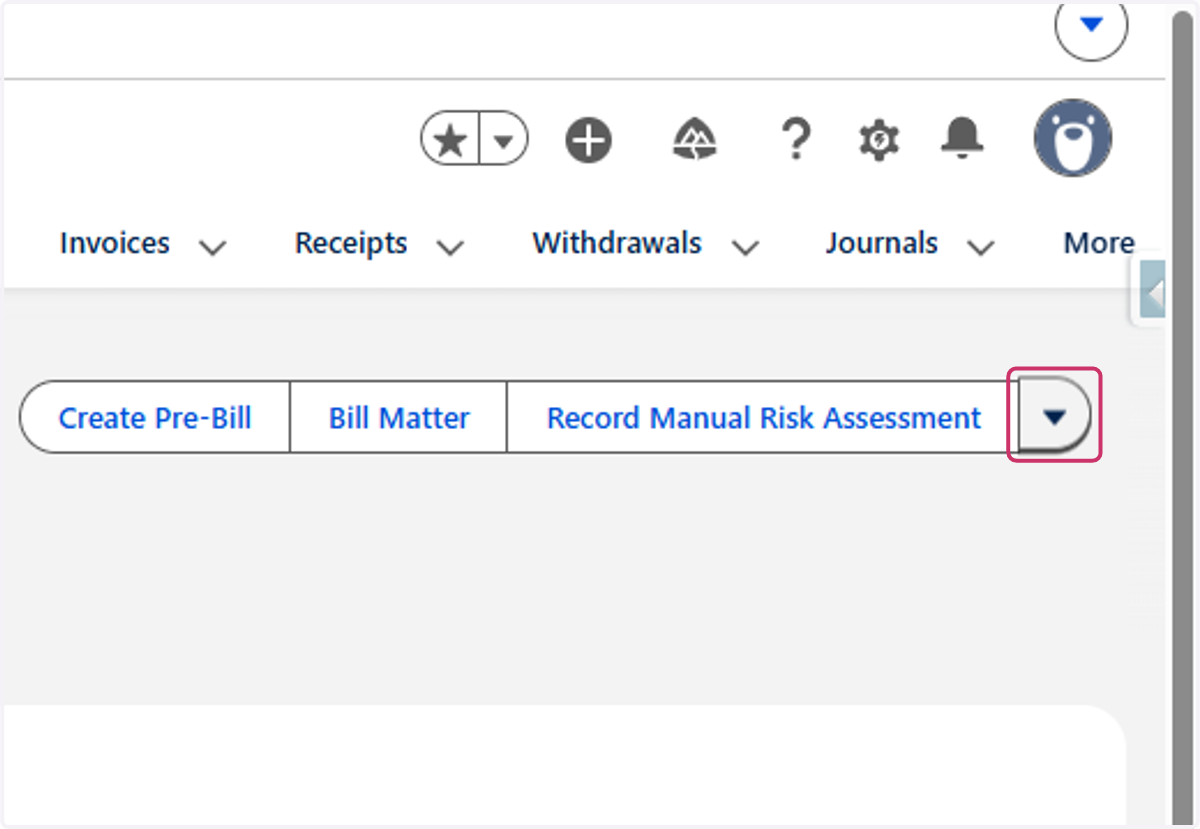1200x829 pixels.
Task: Expand the Invoices tab chevron
Action: [x=212, y=247]
